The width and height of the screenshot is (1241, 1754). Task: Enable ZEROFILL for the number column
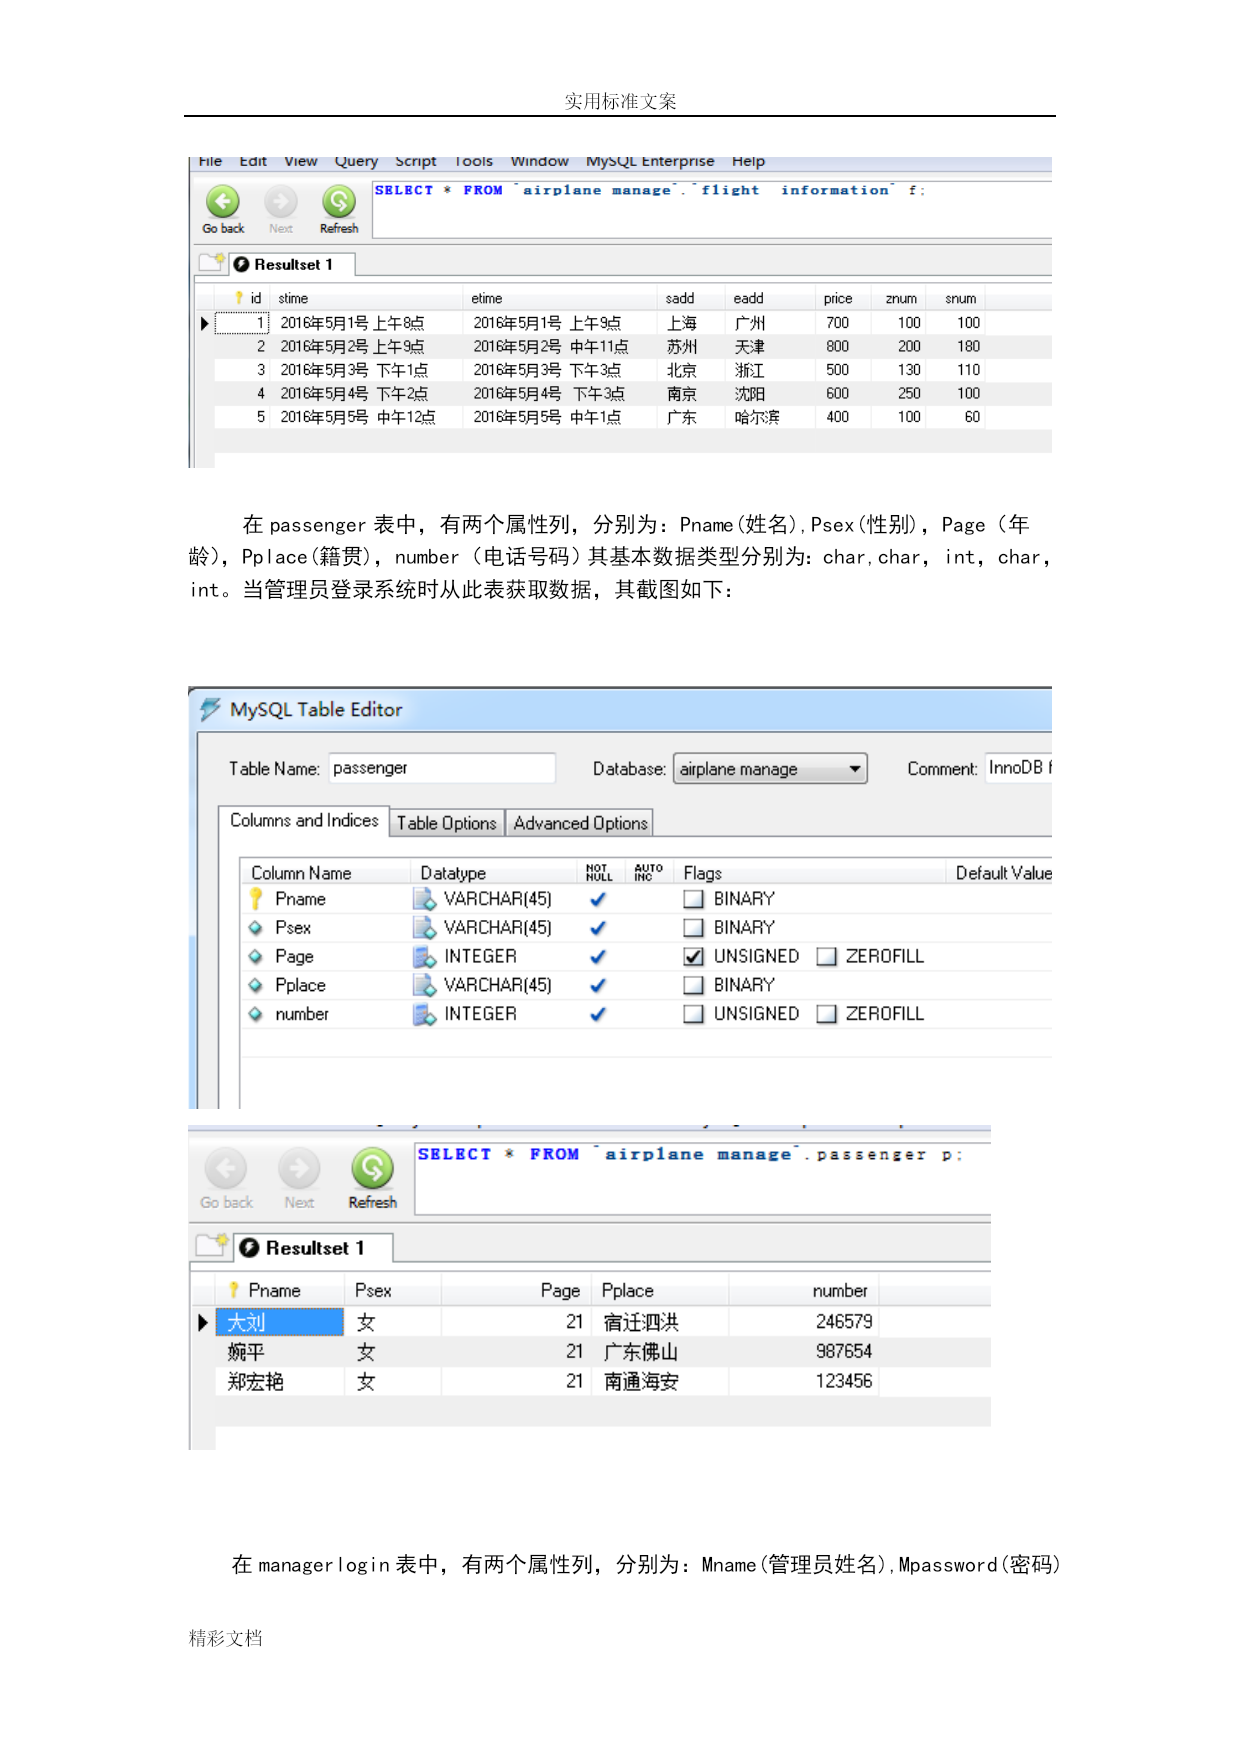pyautogui.click(x=826, y=1014)
